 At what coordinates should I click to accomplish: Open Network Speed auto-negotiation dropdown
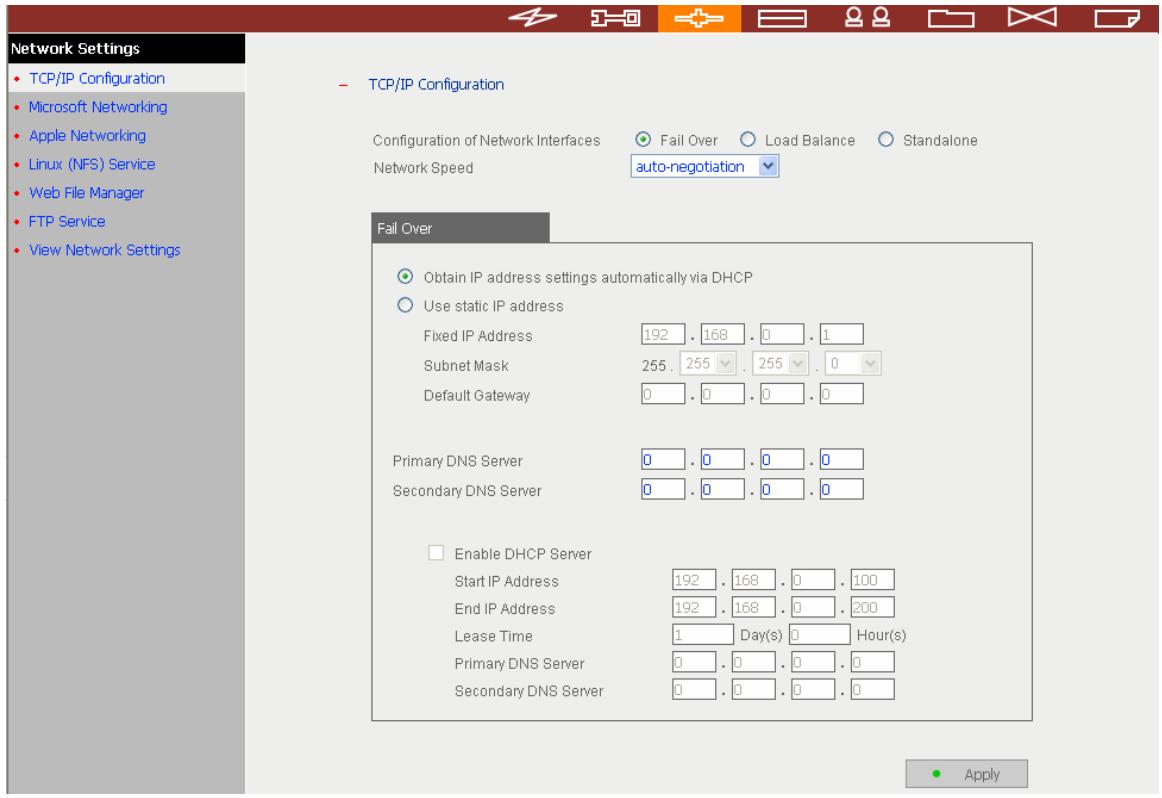[705, 167]
